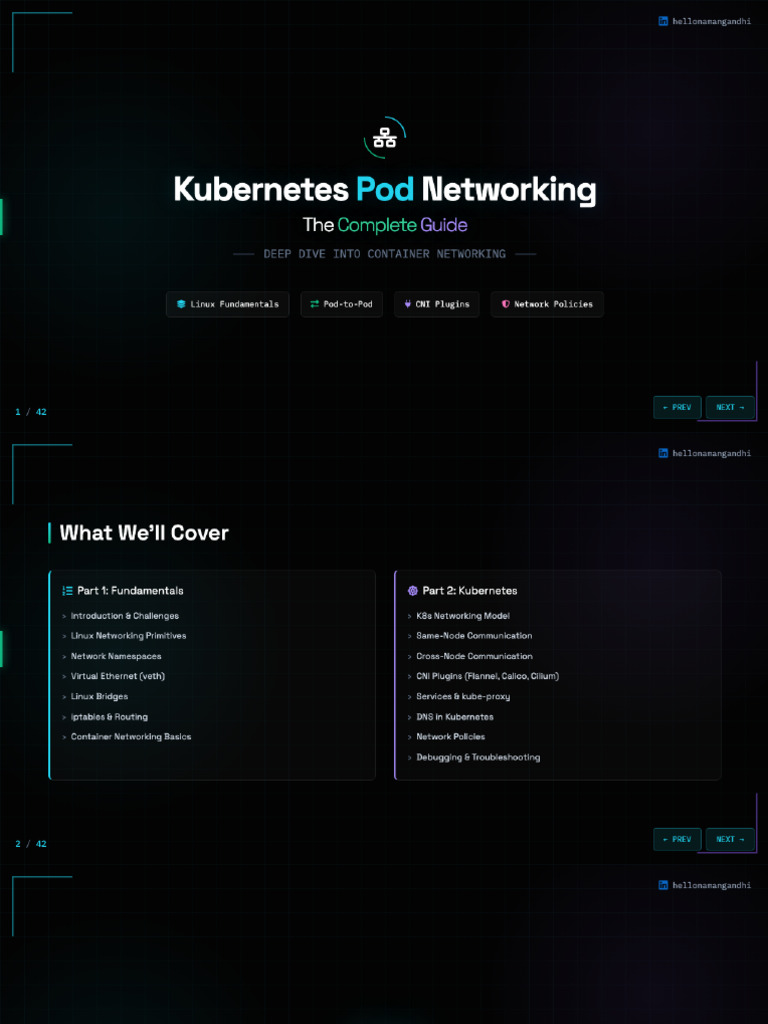Select K8s Networking Model list item
This screenshot has width=768, height=1024.
(463, 616)
